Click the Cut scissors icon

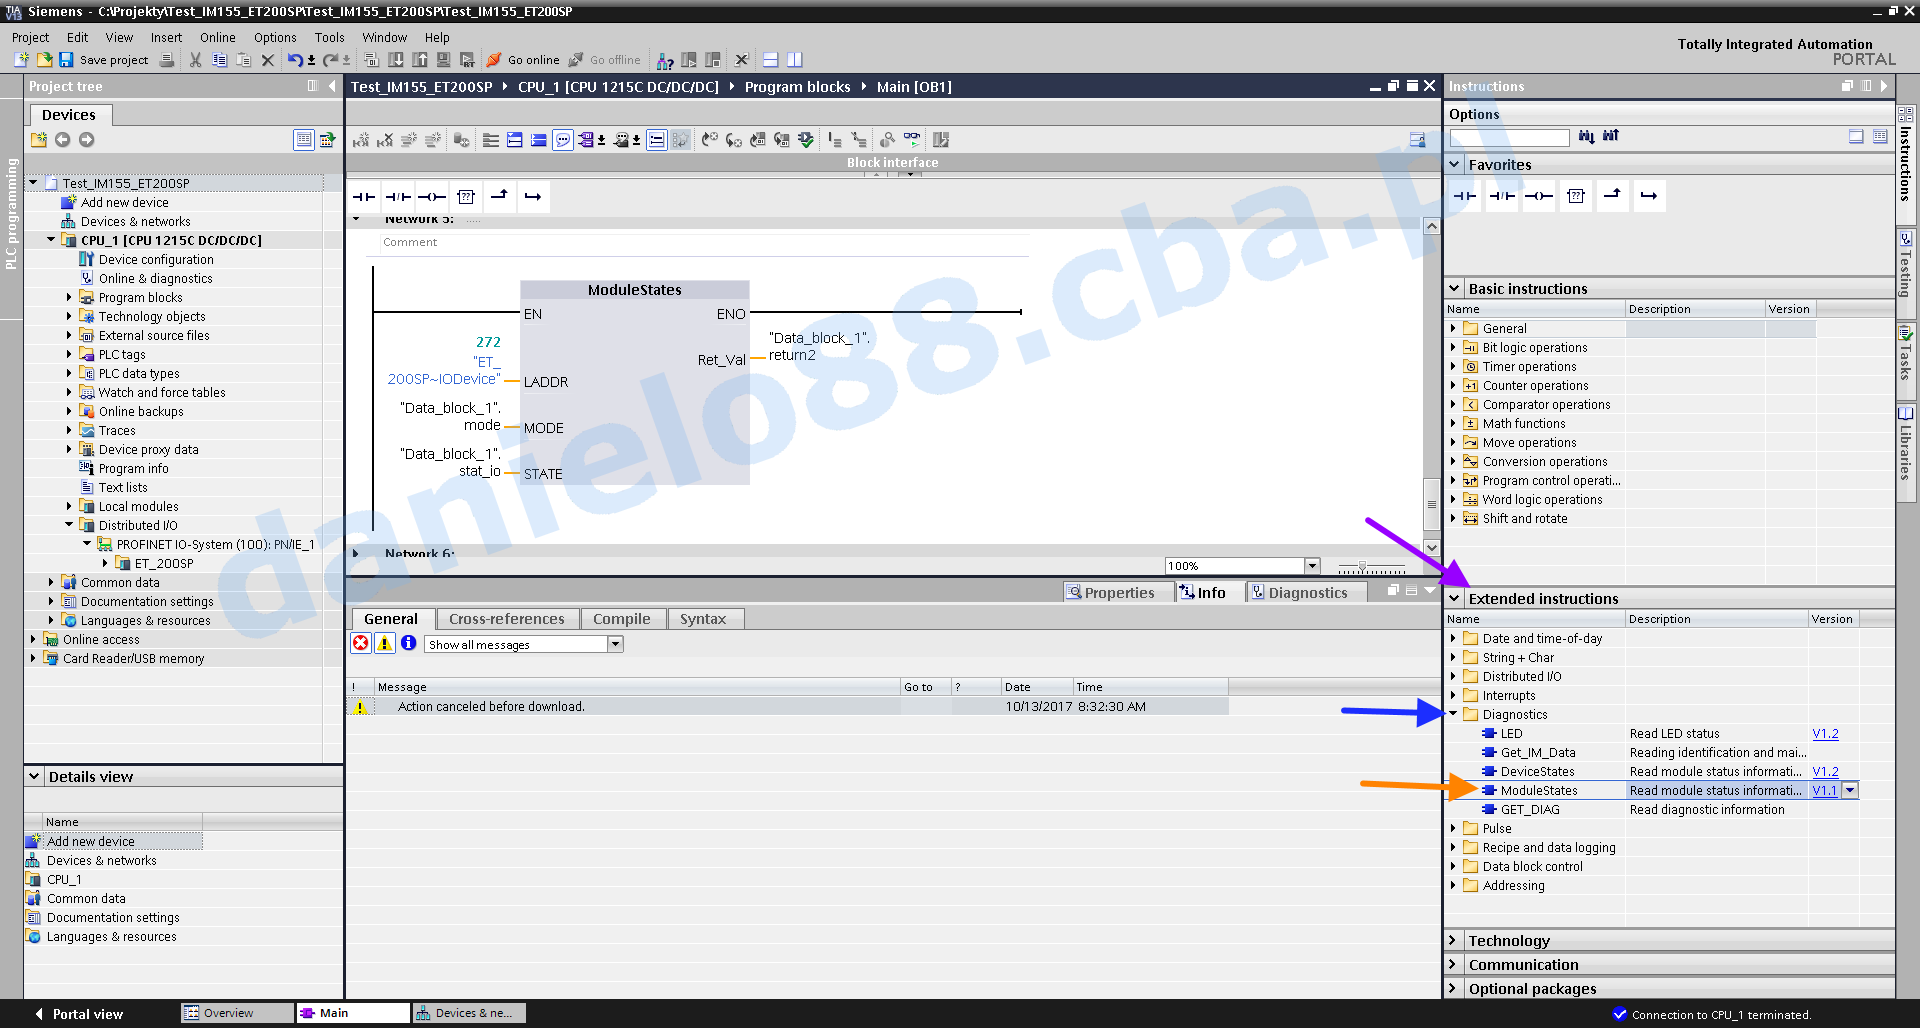coord(195,60)
